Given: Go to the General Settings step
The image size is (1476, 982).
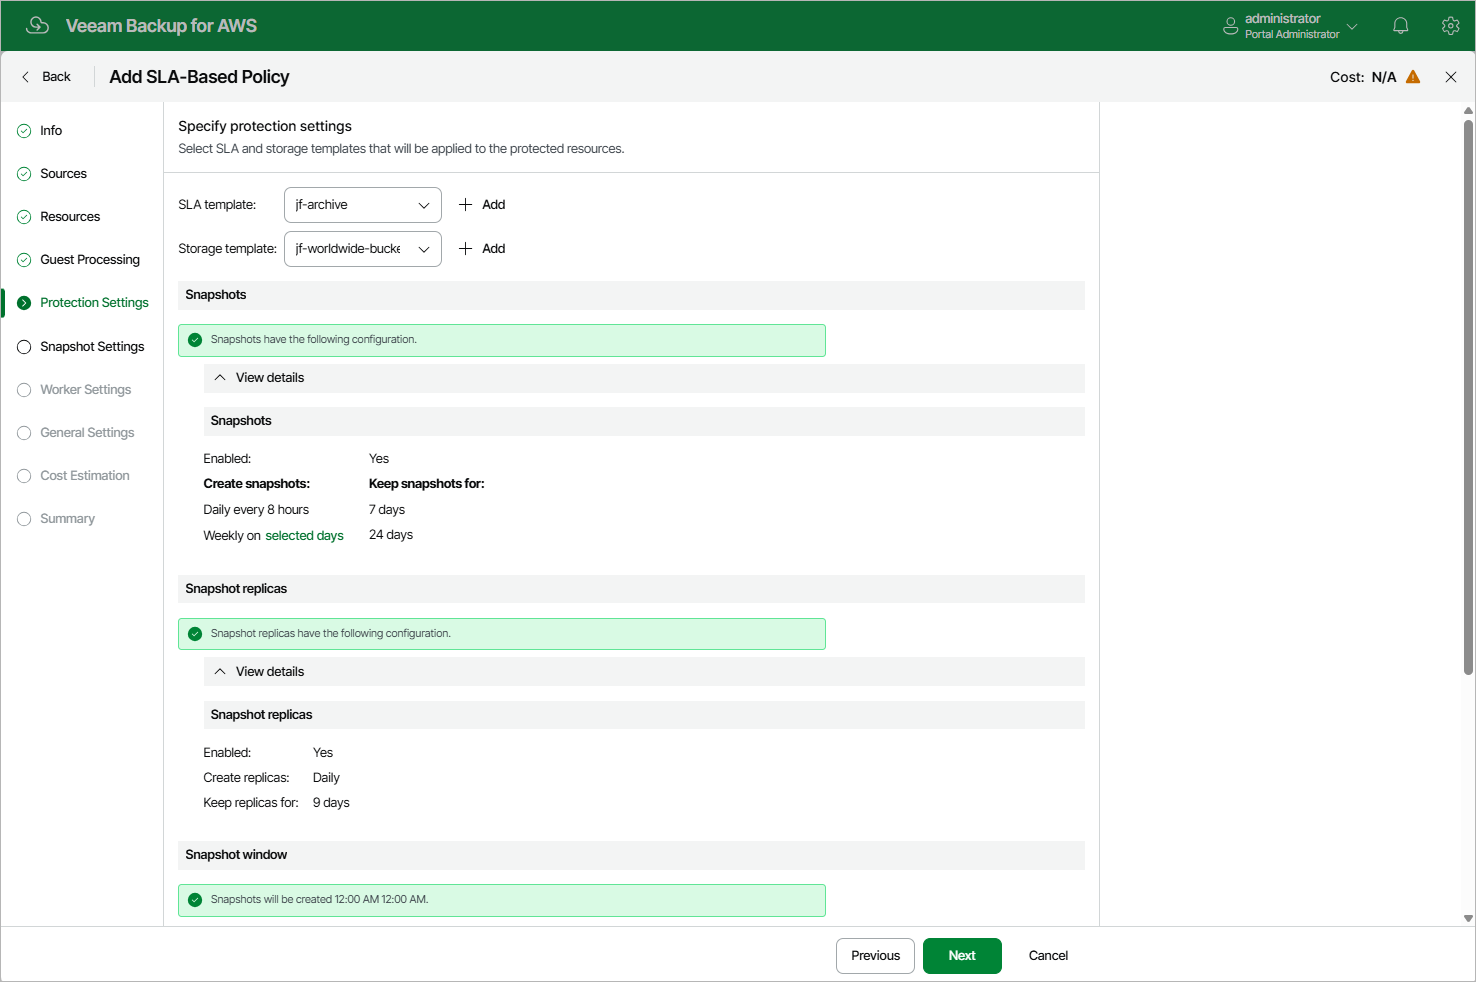Looking at the screenshot, I should click(87, 433).
